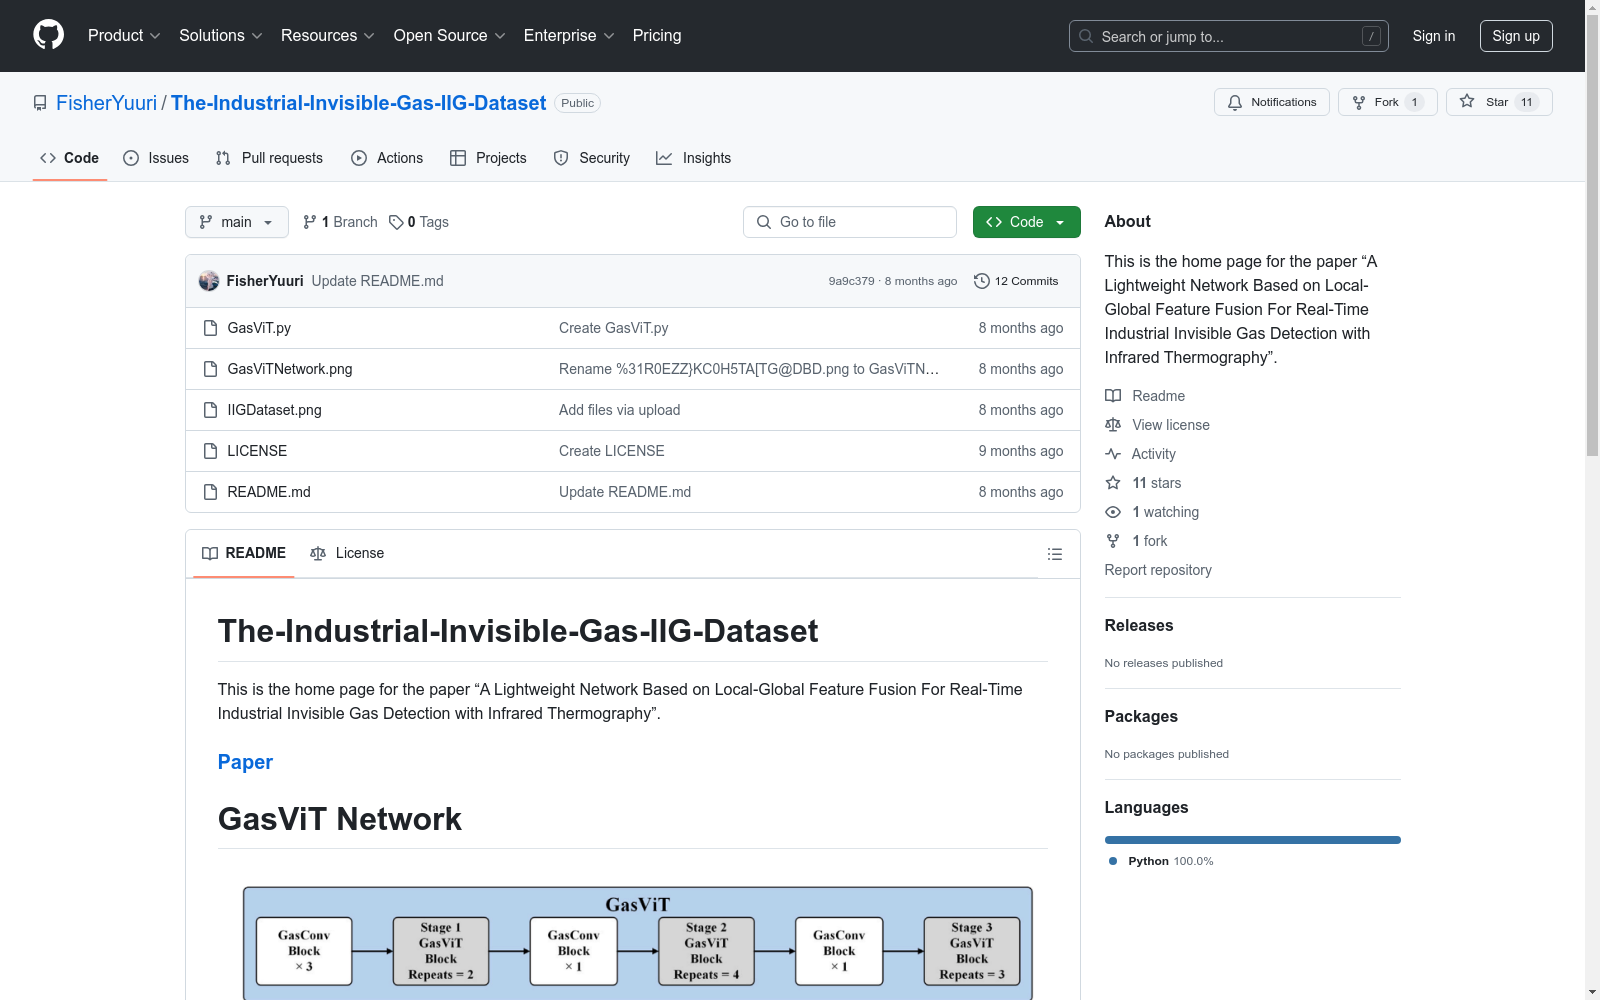Click the branch icon beside 1 Branch
Screen dimensions: 1600x1000
310,222
